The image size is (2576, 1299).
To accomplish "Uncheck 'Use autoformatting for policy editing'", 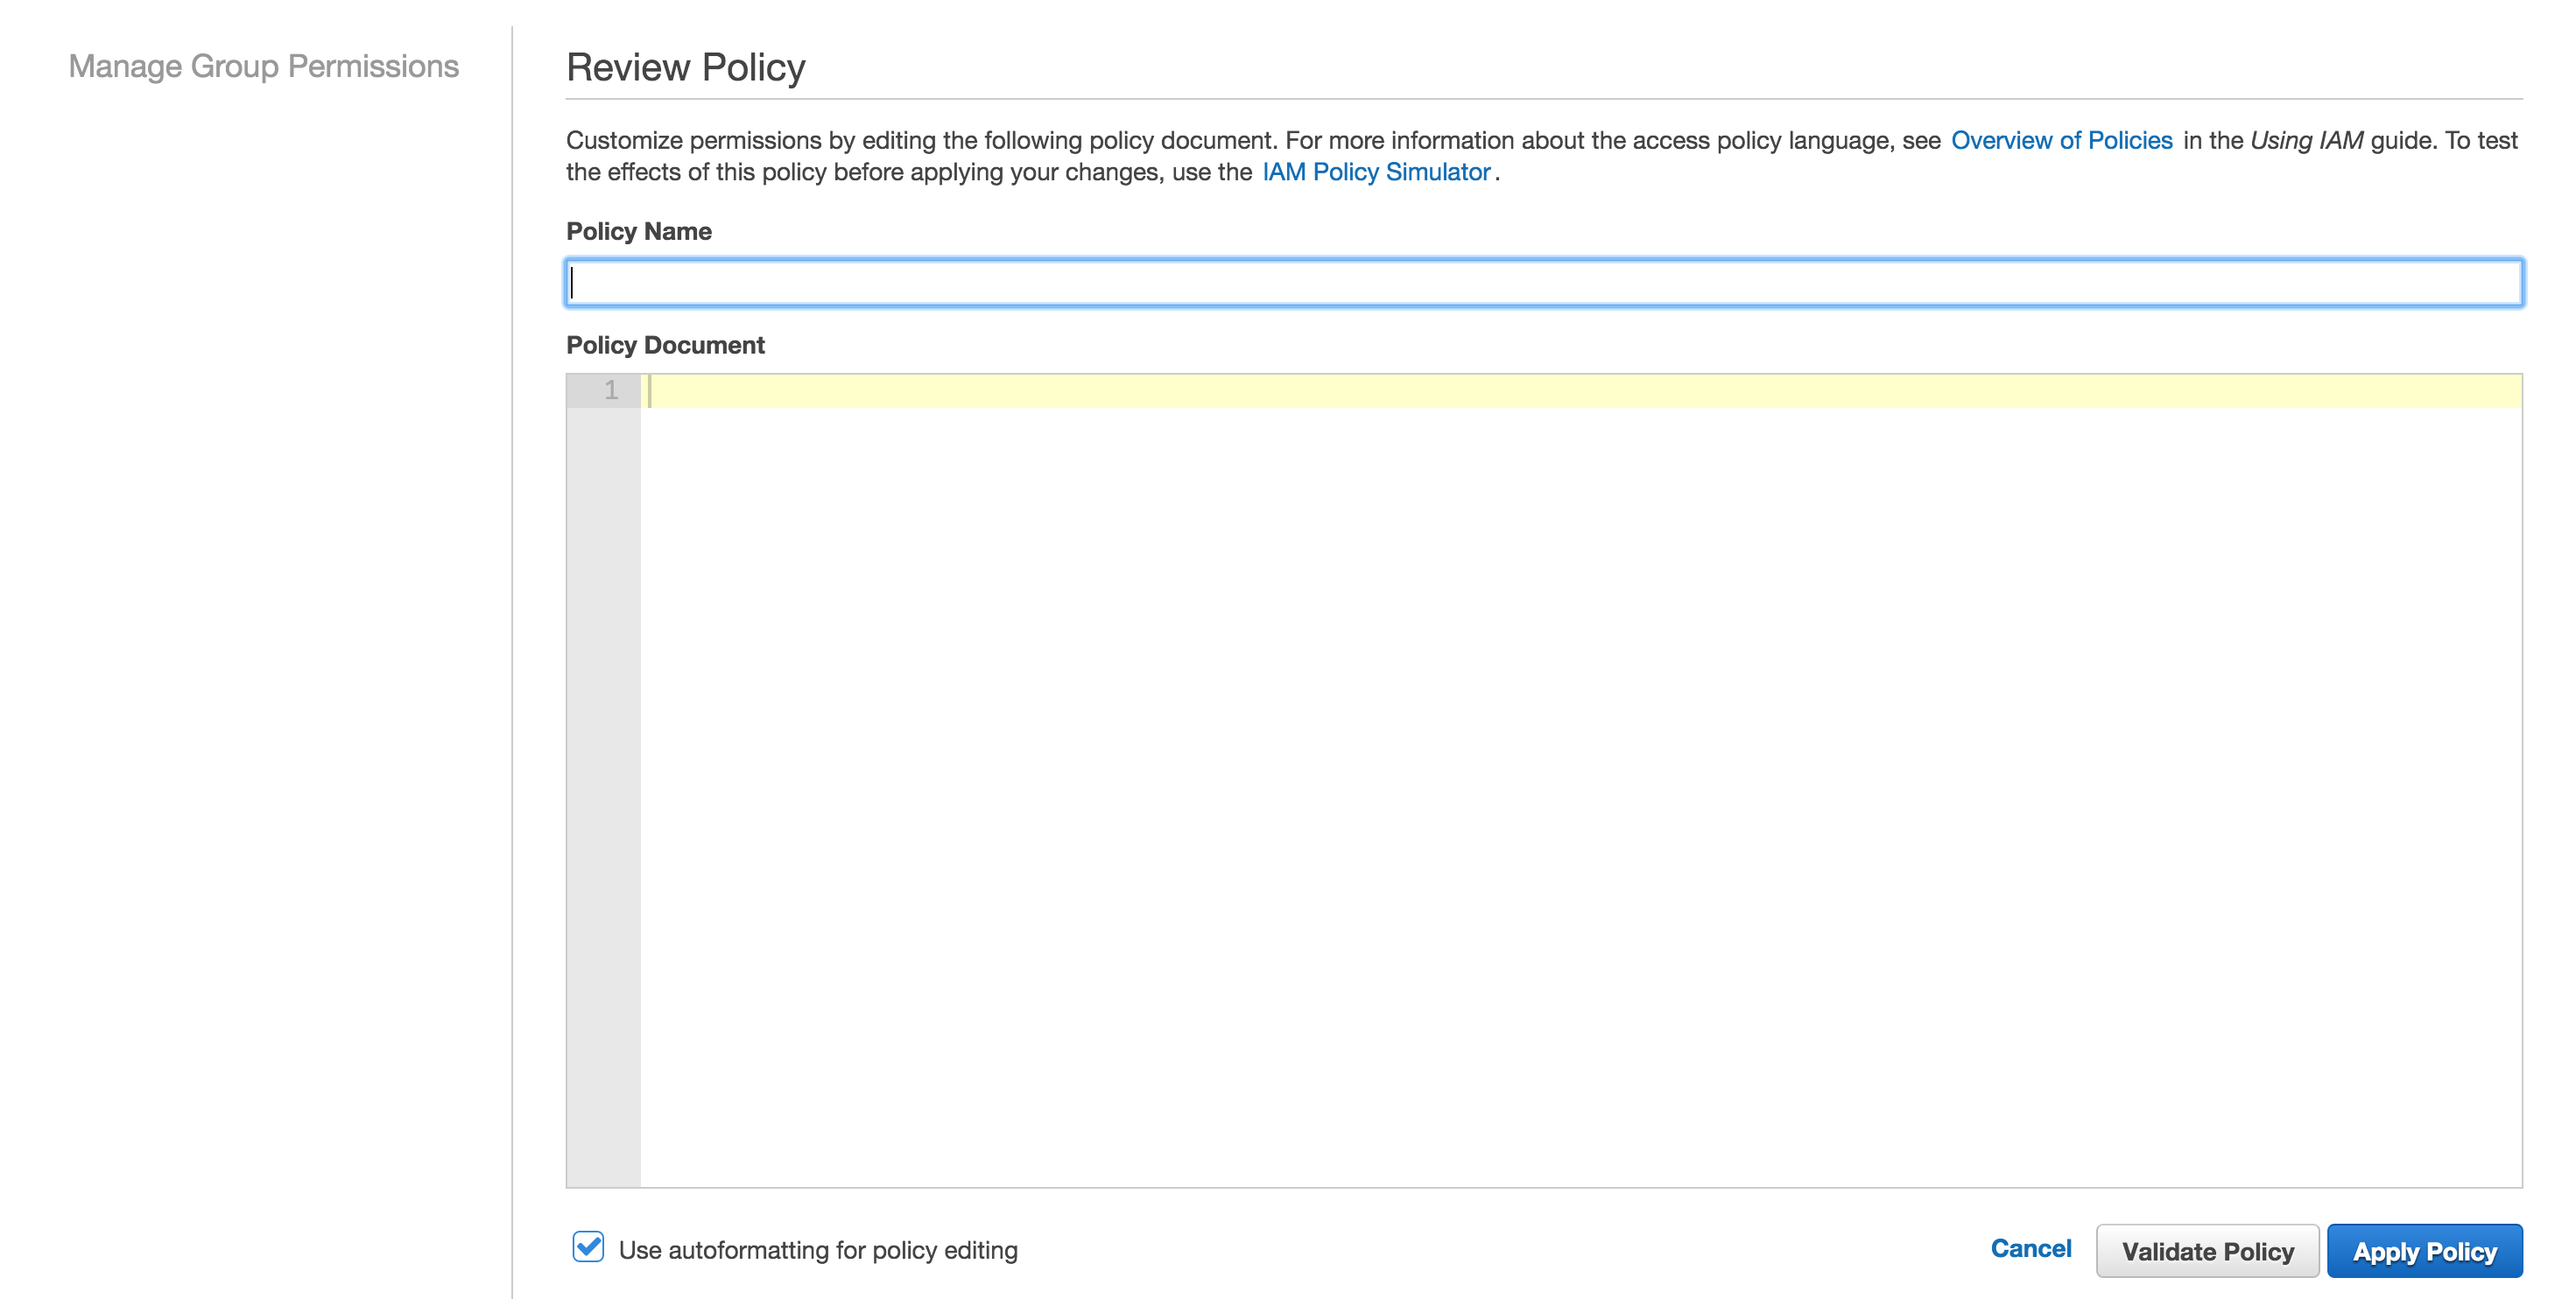I will [588, 1247].
